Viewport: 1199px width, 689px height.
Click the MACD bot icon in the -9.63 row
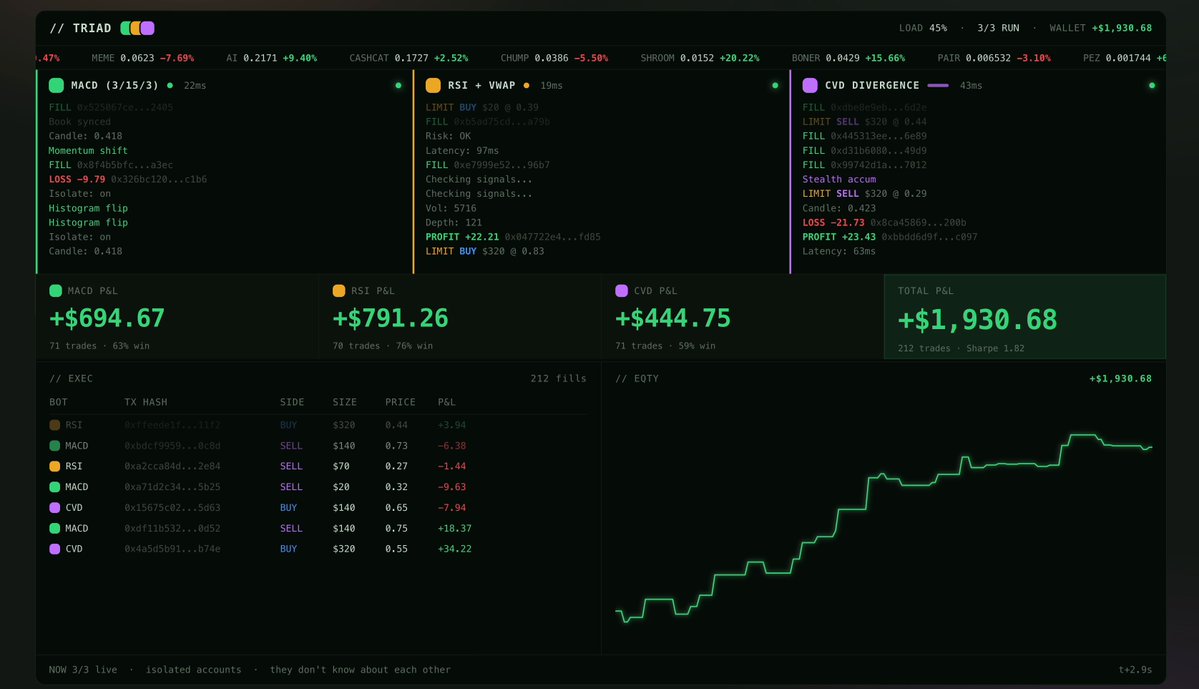54,487
